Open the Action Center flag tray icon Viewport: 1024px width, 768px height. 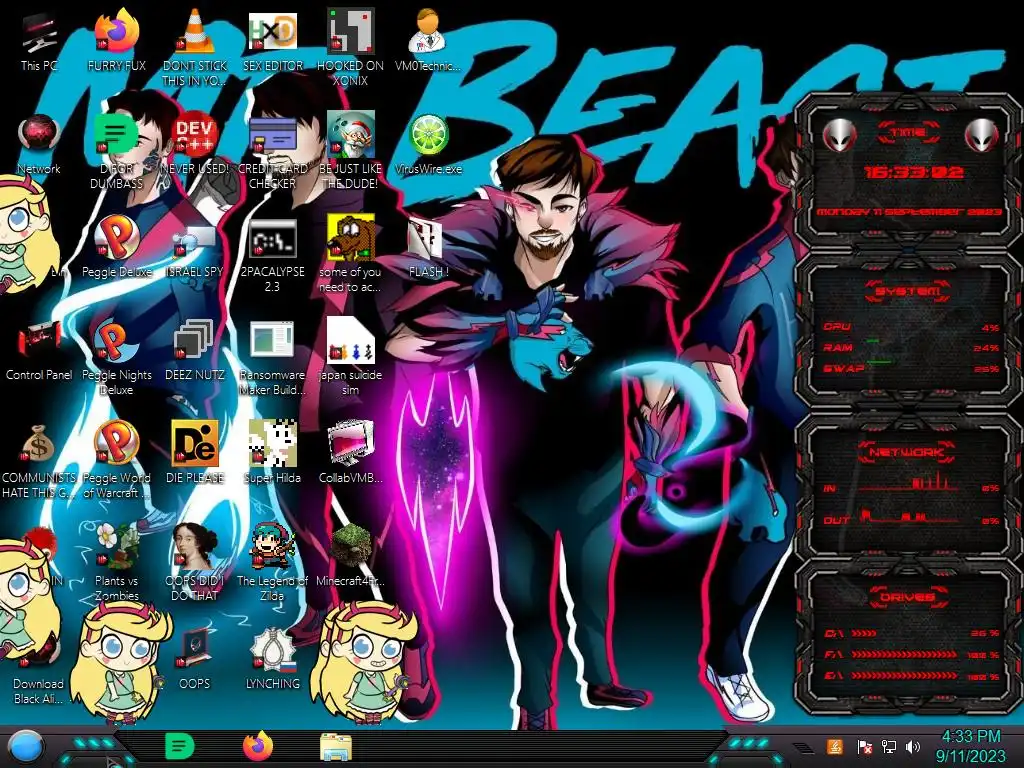864,746
